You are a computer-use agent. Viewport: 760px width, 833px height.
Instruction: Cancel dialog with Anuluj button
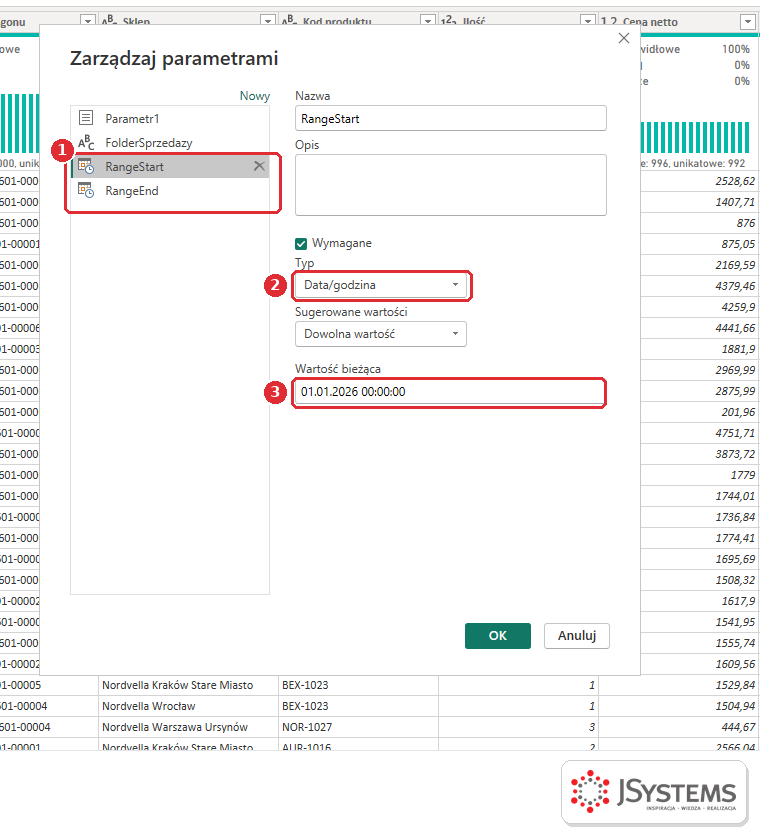click(577, 636)
